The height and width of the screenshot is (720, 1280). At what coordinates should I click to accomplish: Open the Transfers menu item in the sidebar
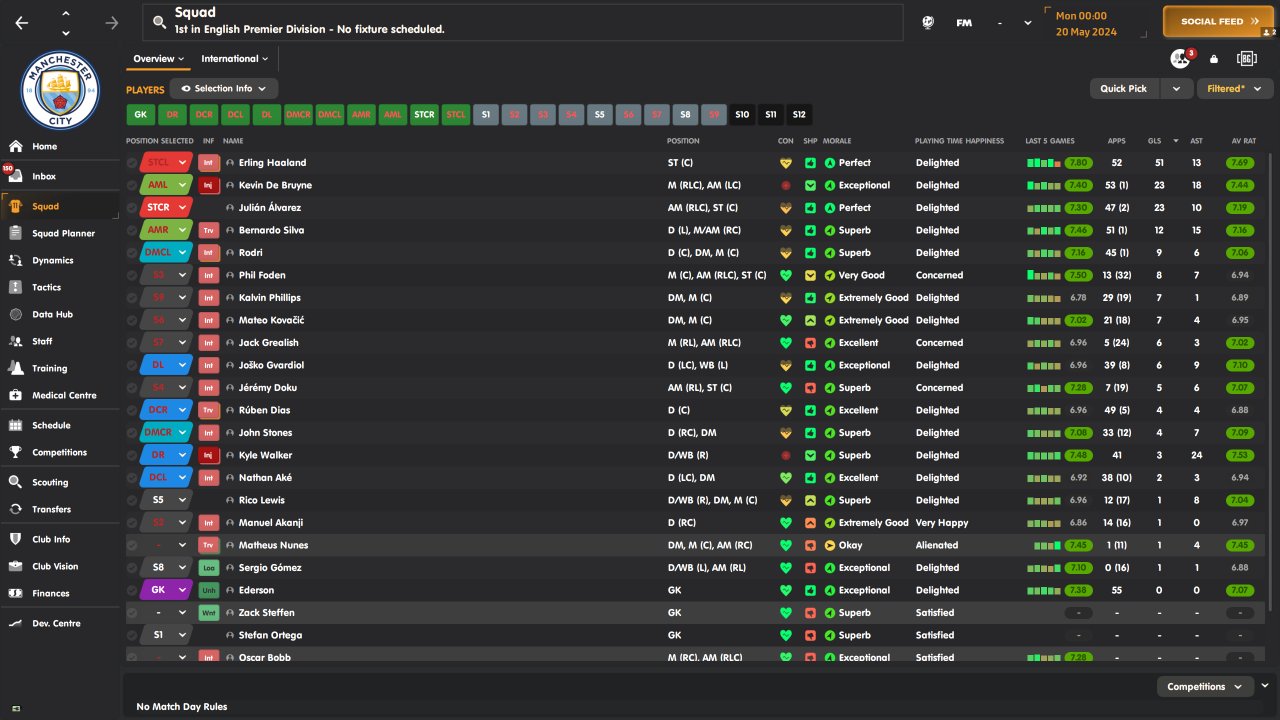click(x=51, y=509)
